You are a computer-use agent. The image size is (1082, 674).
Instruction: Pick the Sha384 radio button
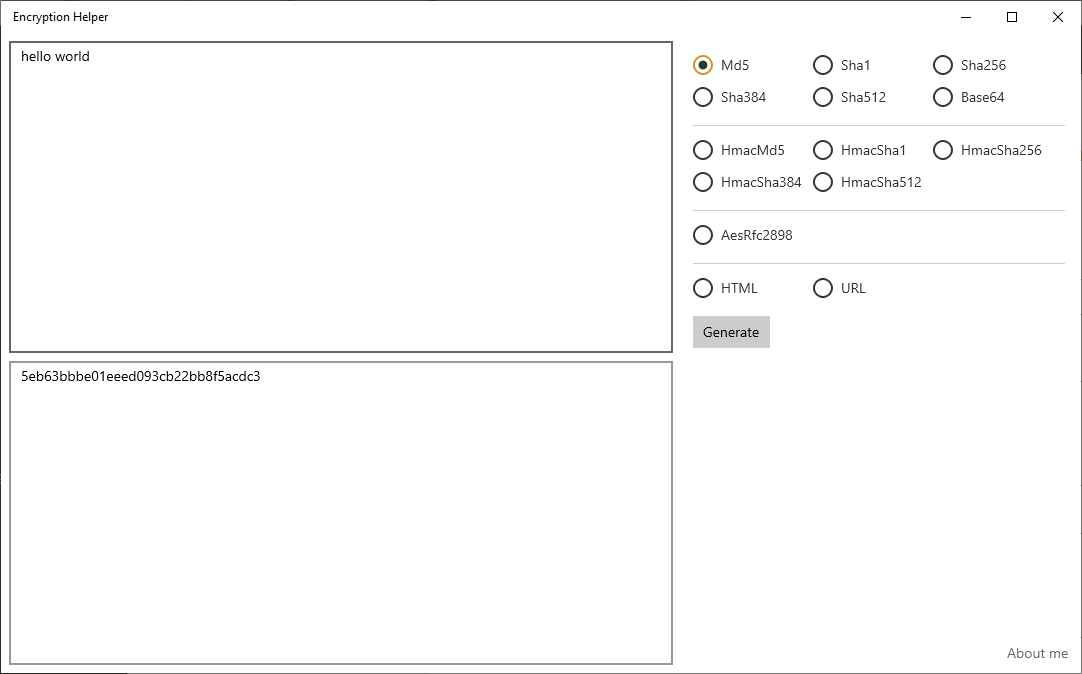(703, 97)
